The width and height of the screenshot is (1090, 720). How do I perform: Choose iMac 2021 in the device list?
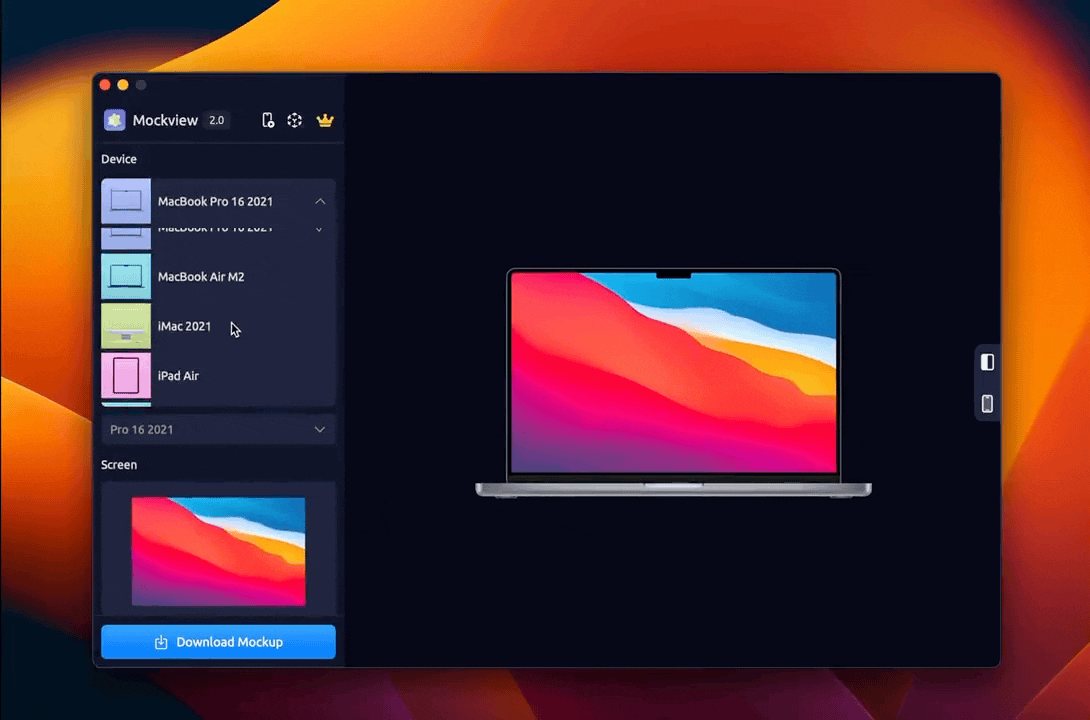click(x=185, y=326)
